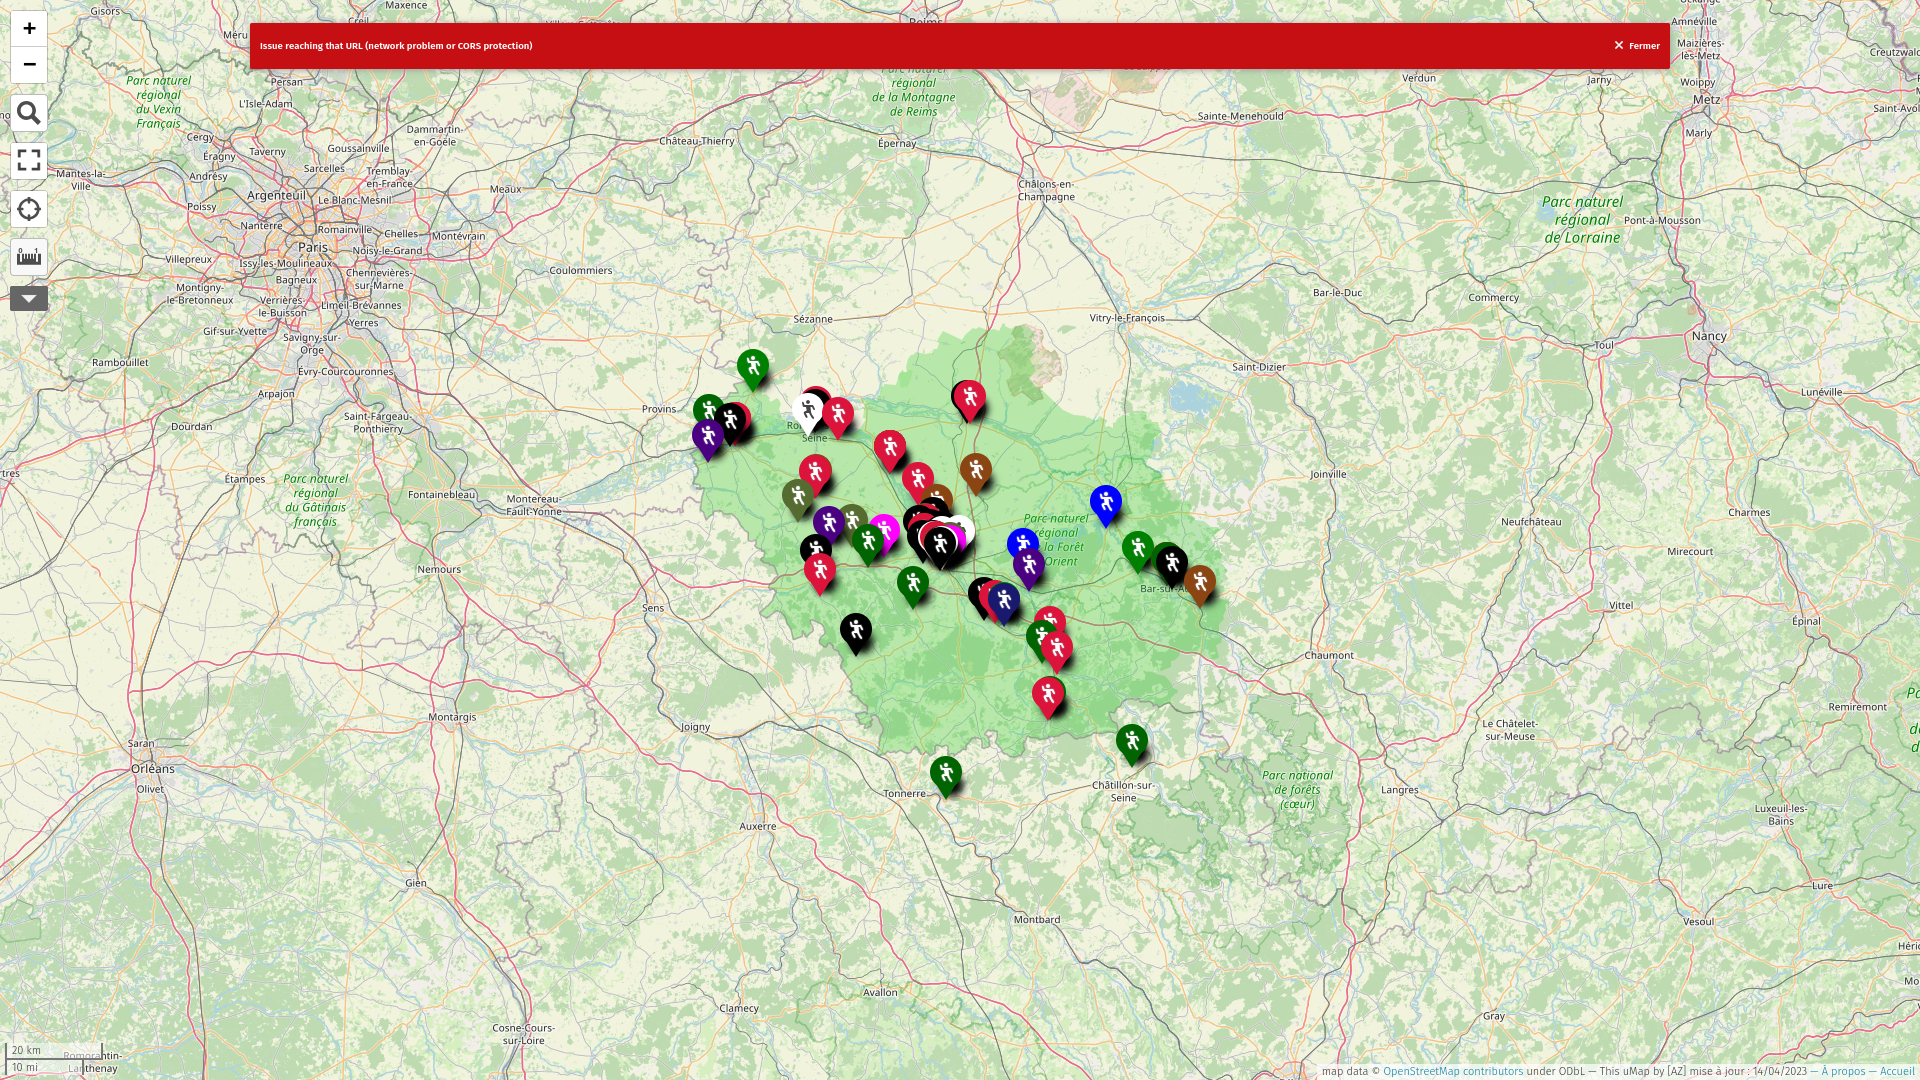Image resolution: width=1920 pixels, height=1080 pixels.
Task: Click the green marker near Tonnerre
Action: [945, 773]
